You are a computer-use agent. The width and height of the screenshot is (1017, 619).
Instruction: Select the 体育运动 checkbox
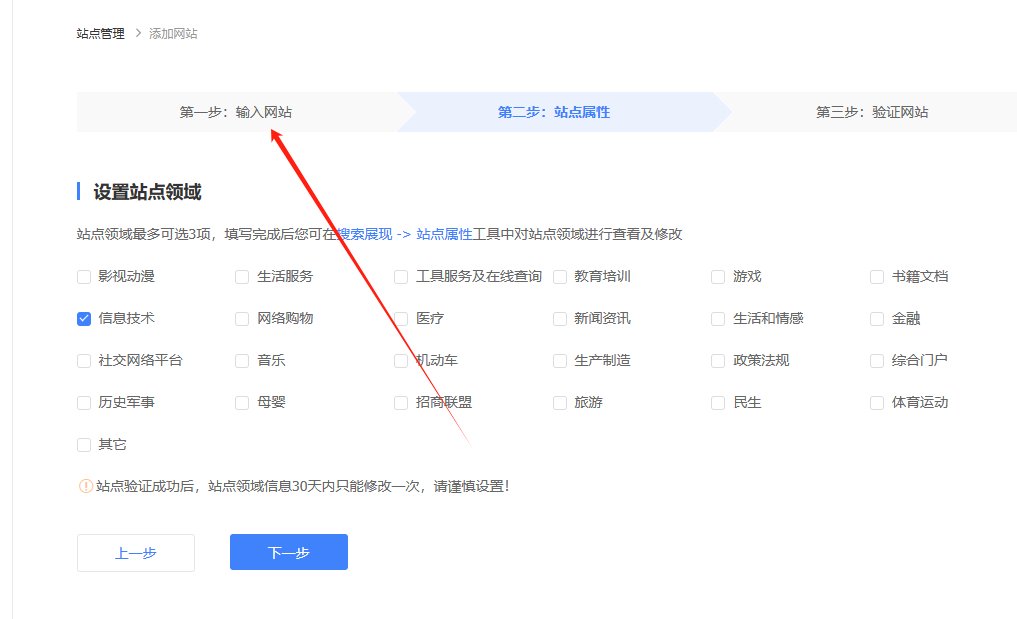(875, 402)
